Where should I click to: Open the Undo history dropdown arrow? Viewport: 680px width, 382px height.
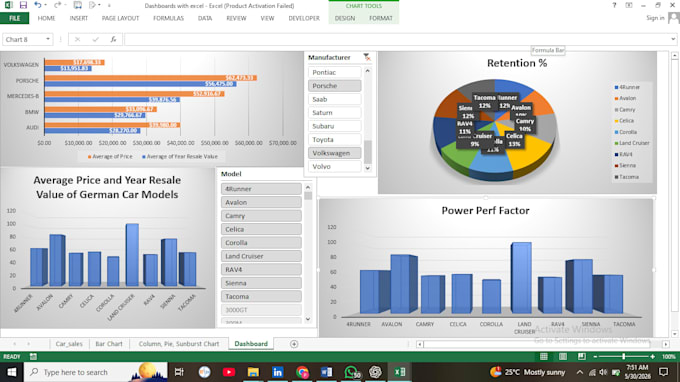(x=46, y=5)
